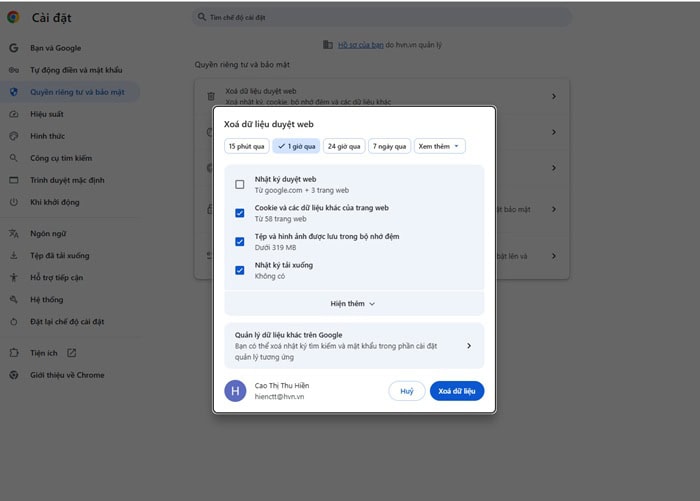Open Công cụ tìm kiếm settings section
This screenshot has width=700, height=501.
click(60, 158)
